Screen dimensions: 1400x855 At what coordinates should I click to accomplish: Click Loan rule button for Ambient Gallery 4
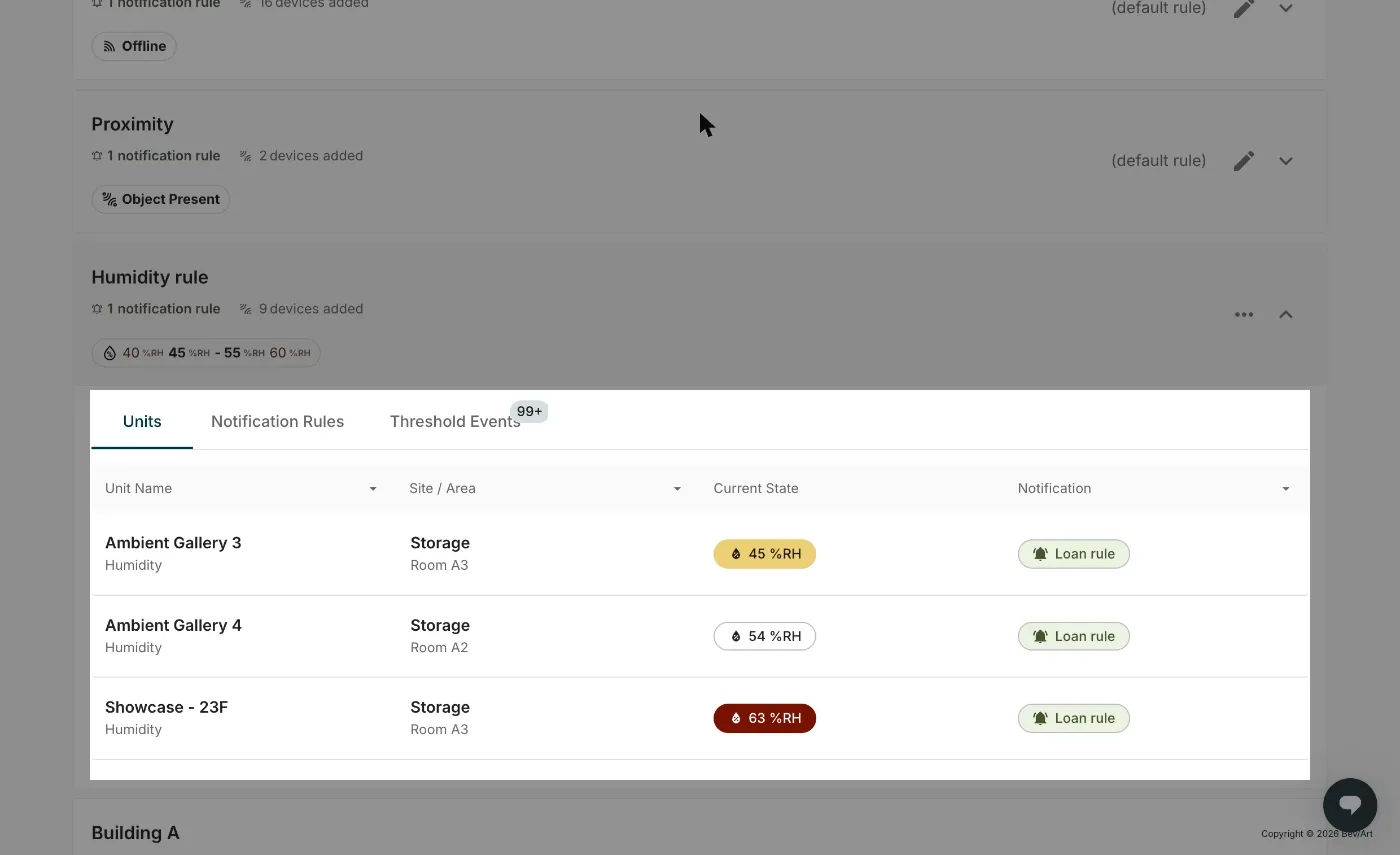(x=1074, y=636)
